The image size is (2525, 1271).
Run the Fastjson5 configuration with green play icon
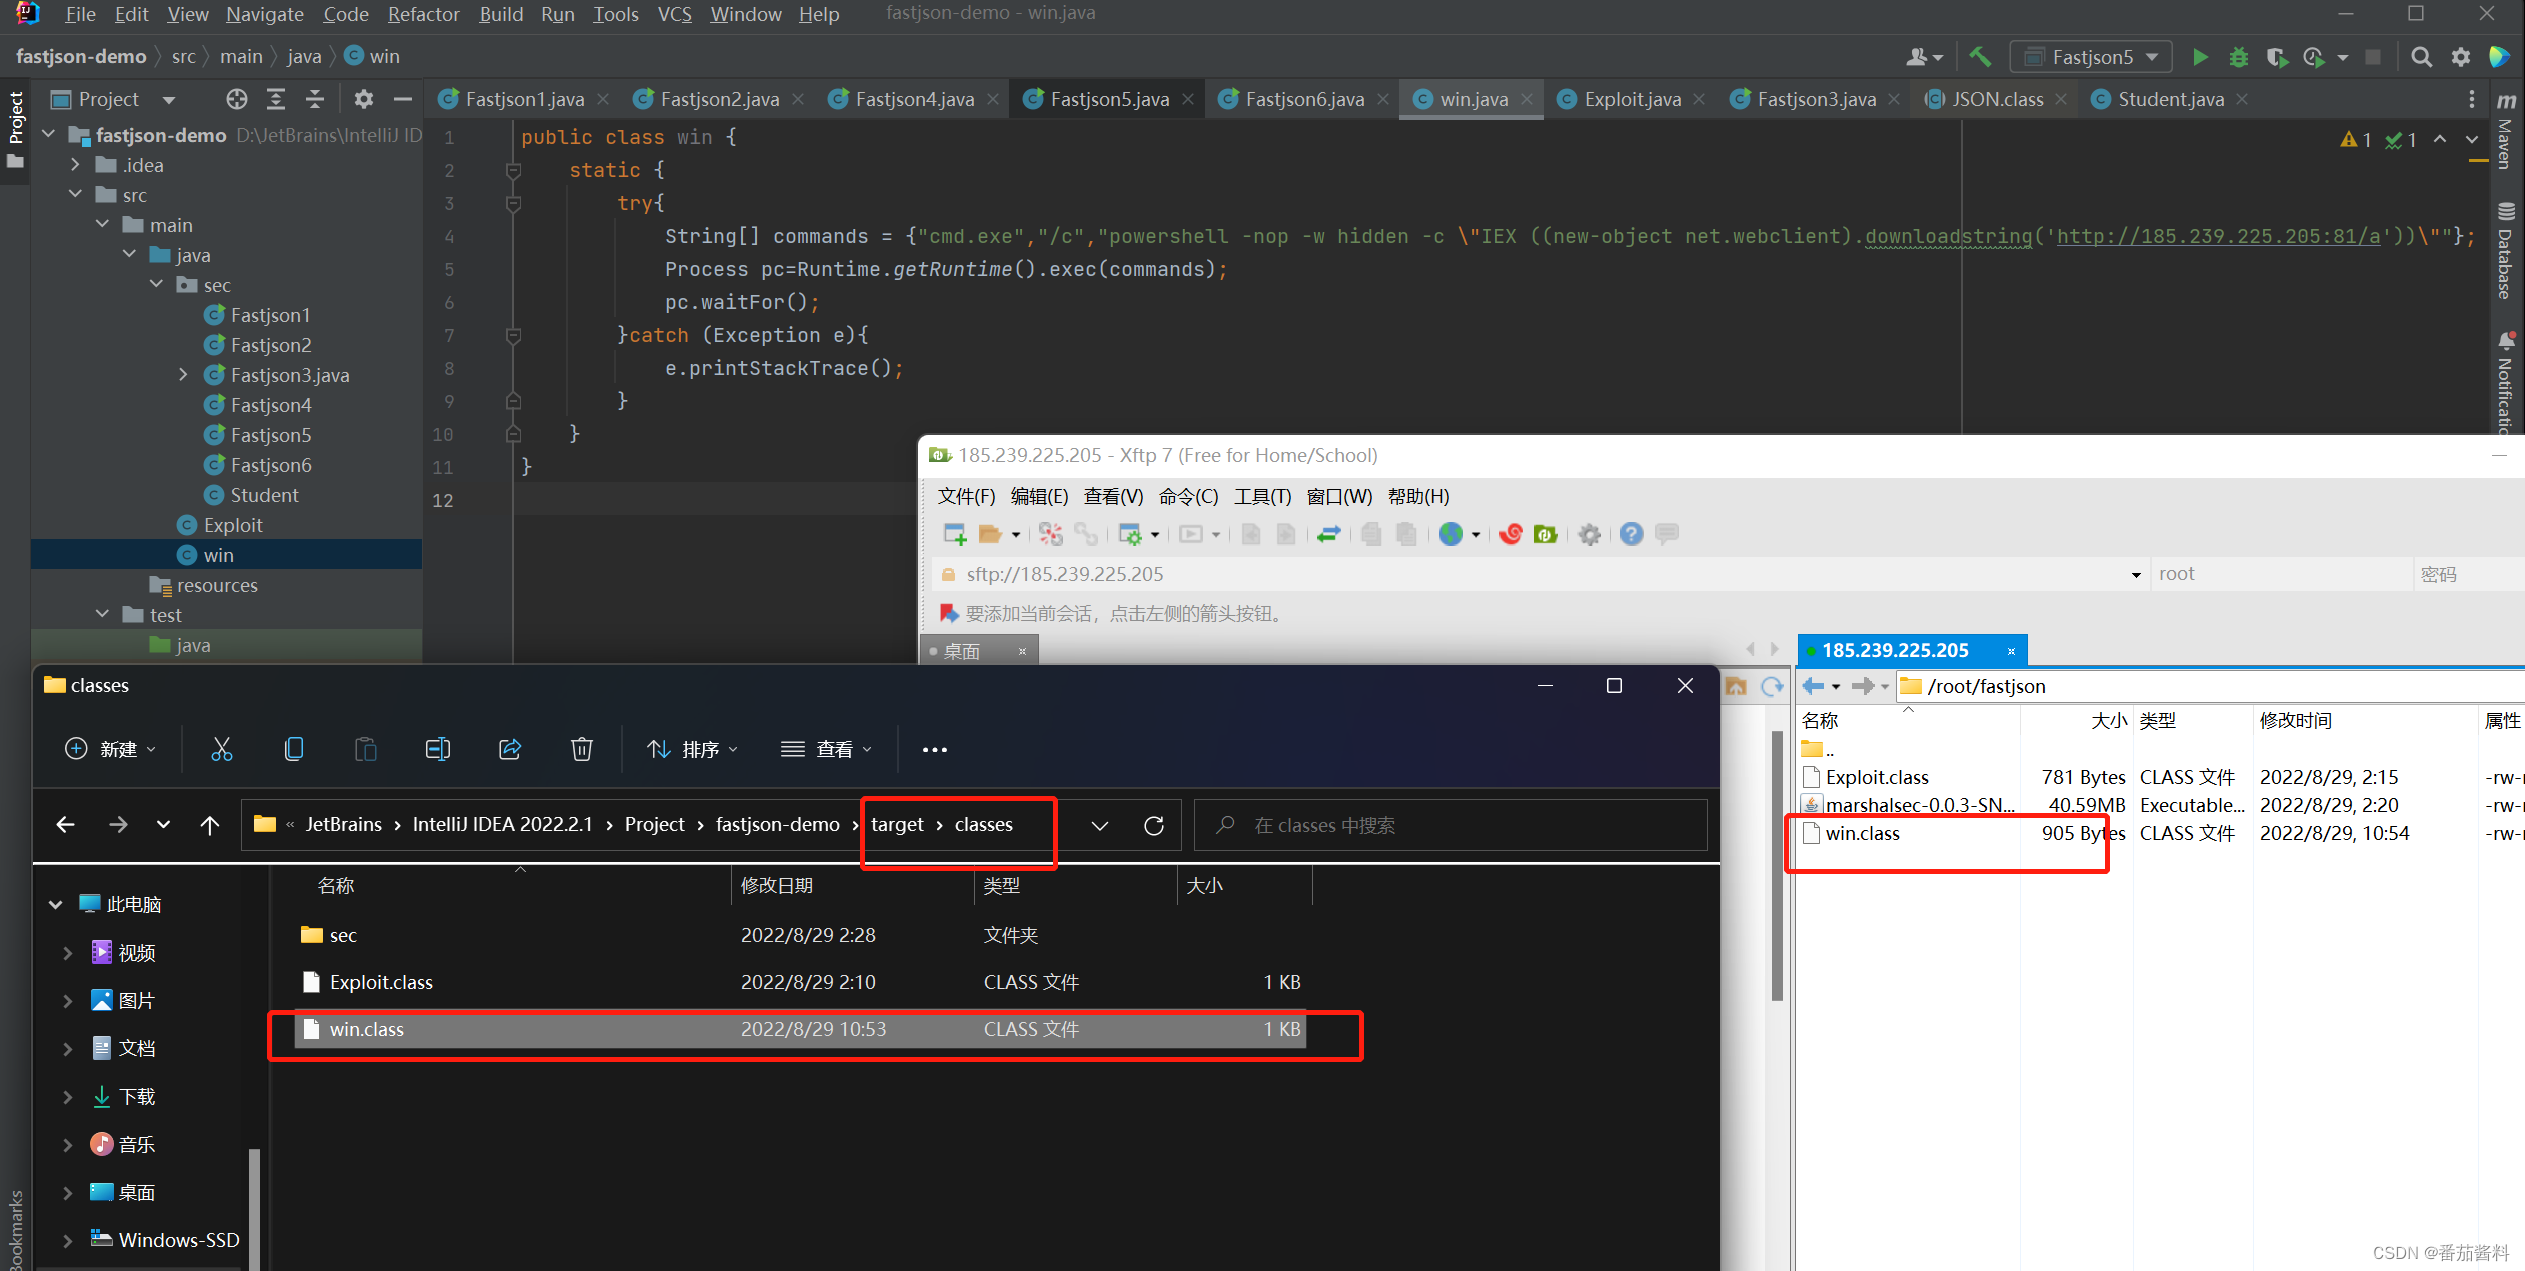click(2200, 57)
